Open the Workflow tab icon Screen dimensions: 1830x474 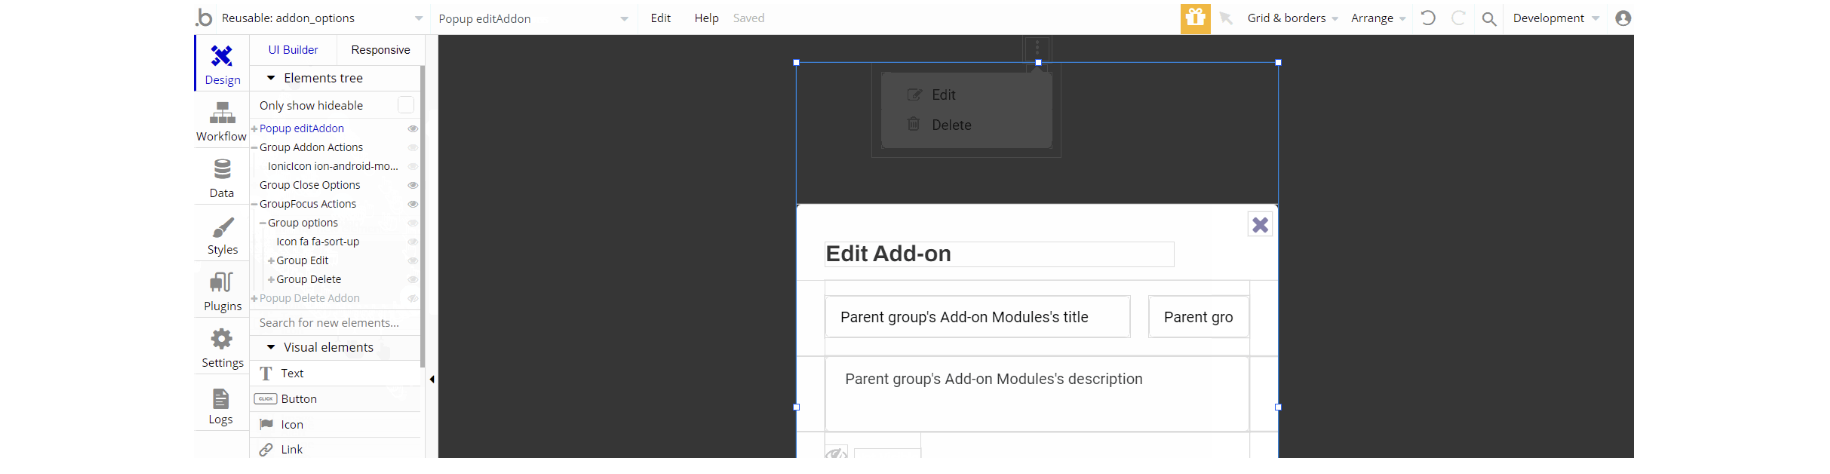(222, 121)
